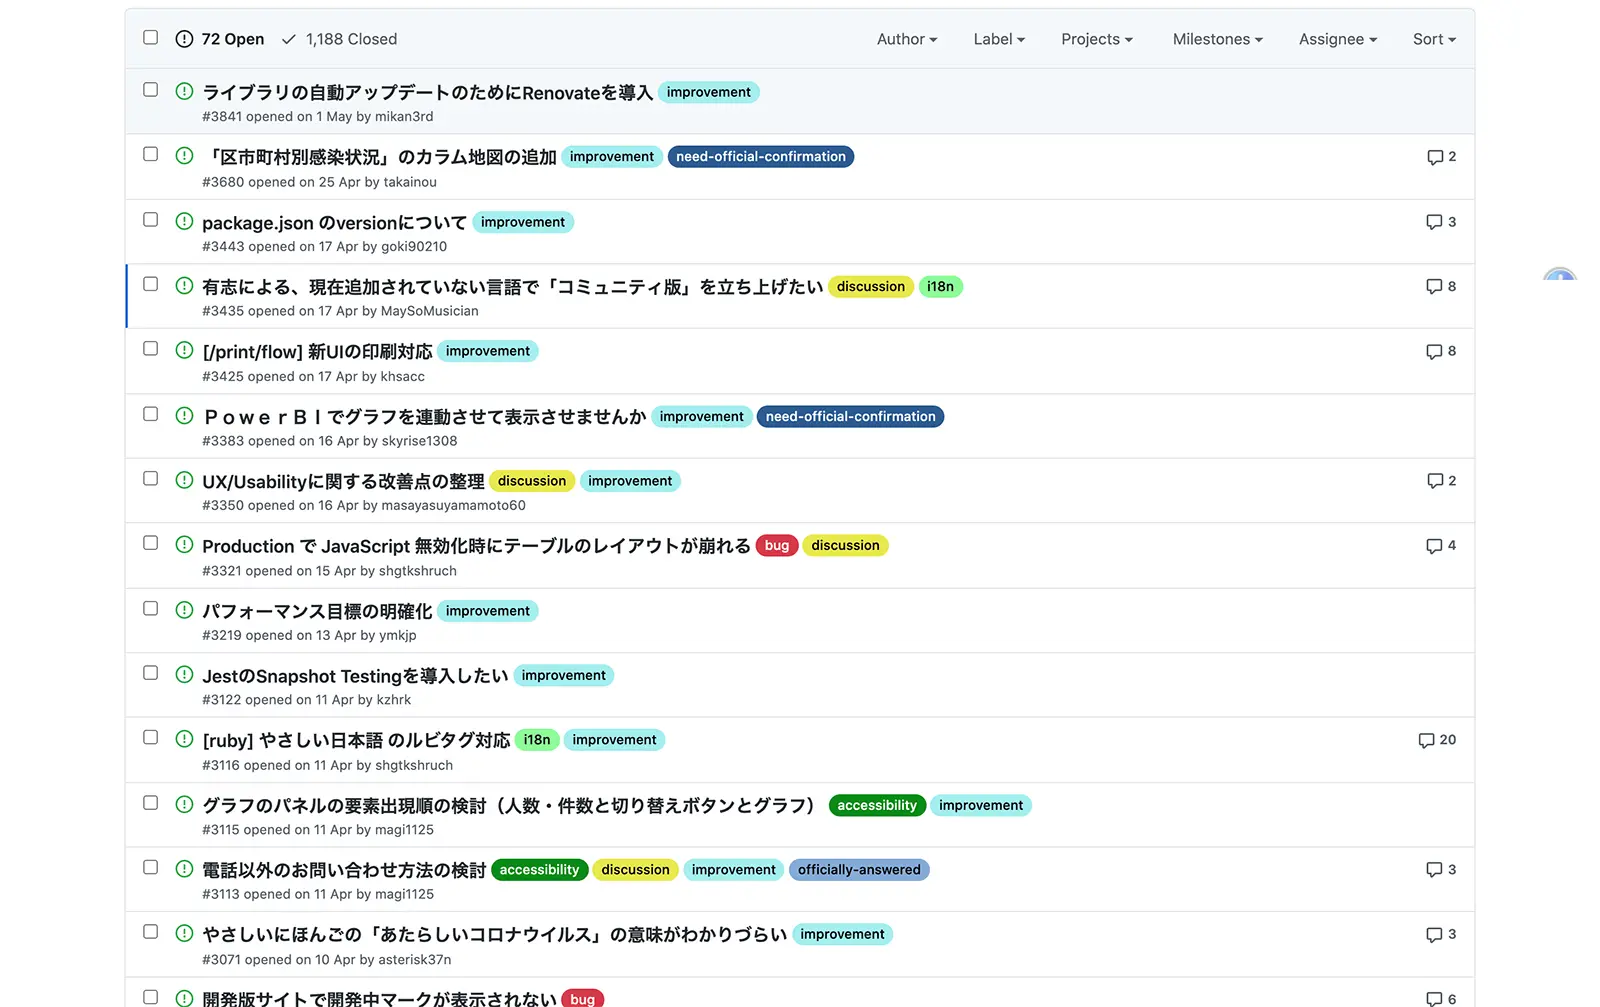Click open-issue icon for issue #3071
The image size is (1600, 1007).
click(184, 933)
